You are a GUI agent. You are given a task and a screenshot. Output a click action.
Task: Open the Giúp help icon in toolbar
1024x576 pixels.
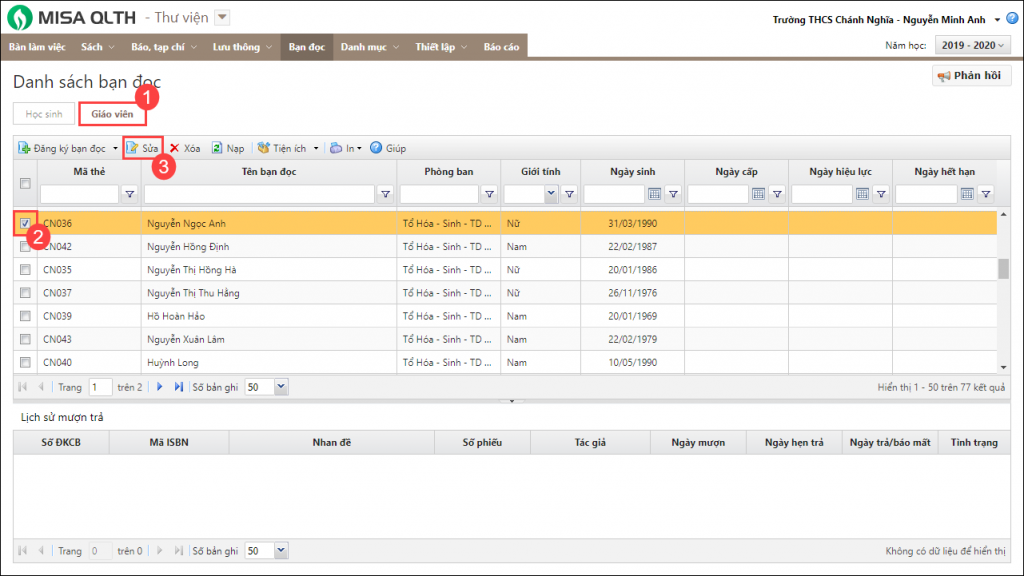[377, 148]
